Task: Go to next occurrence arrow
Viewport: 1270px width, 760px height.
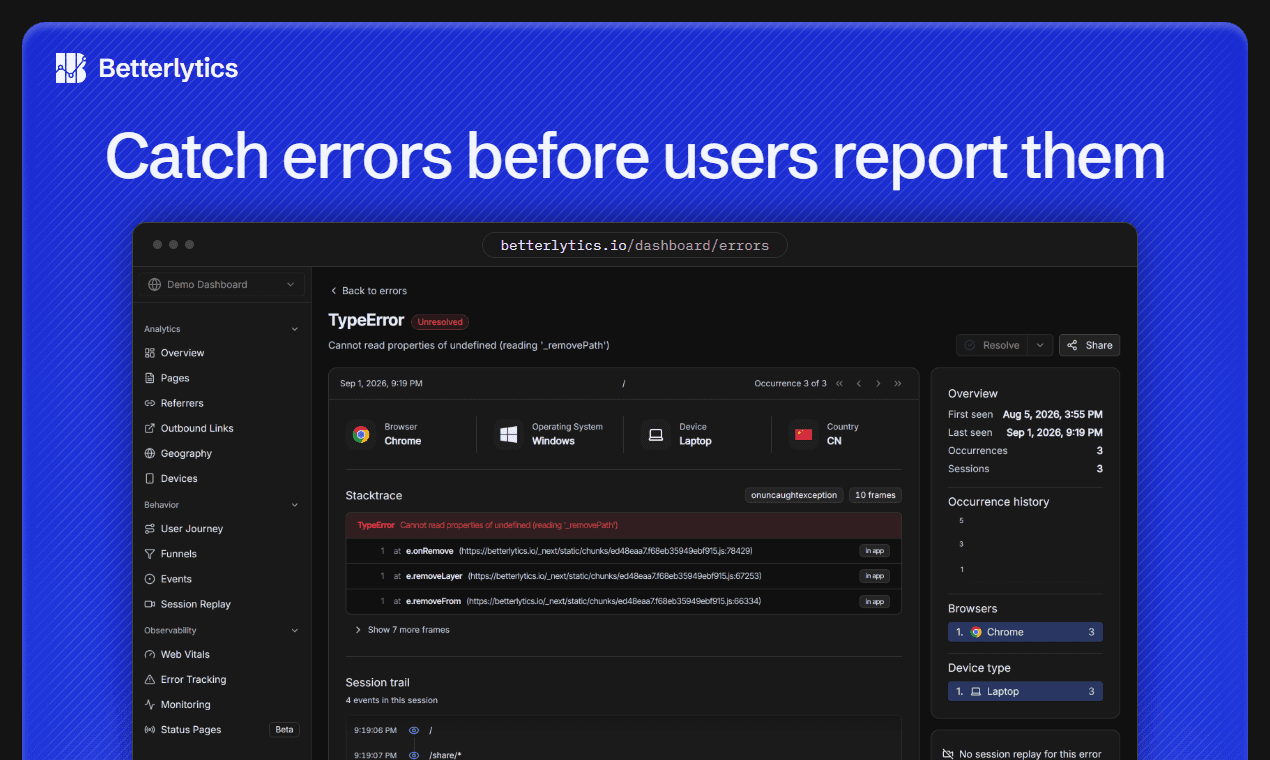Action: tap(878, 383)
